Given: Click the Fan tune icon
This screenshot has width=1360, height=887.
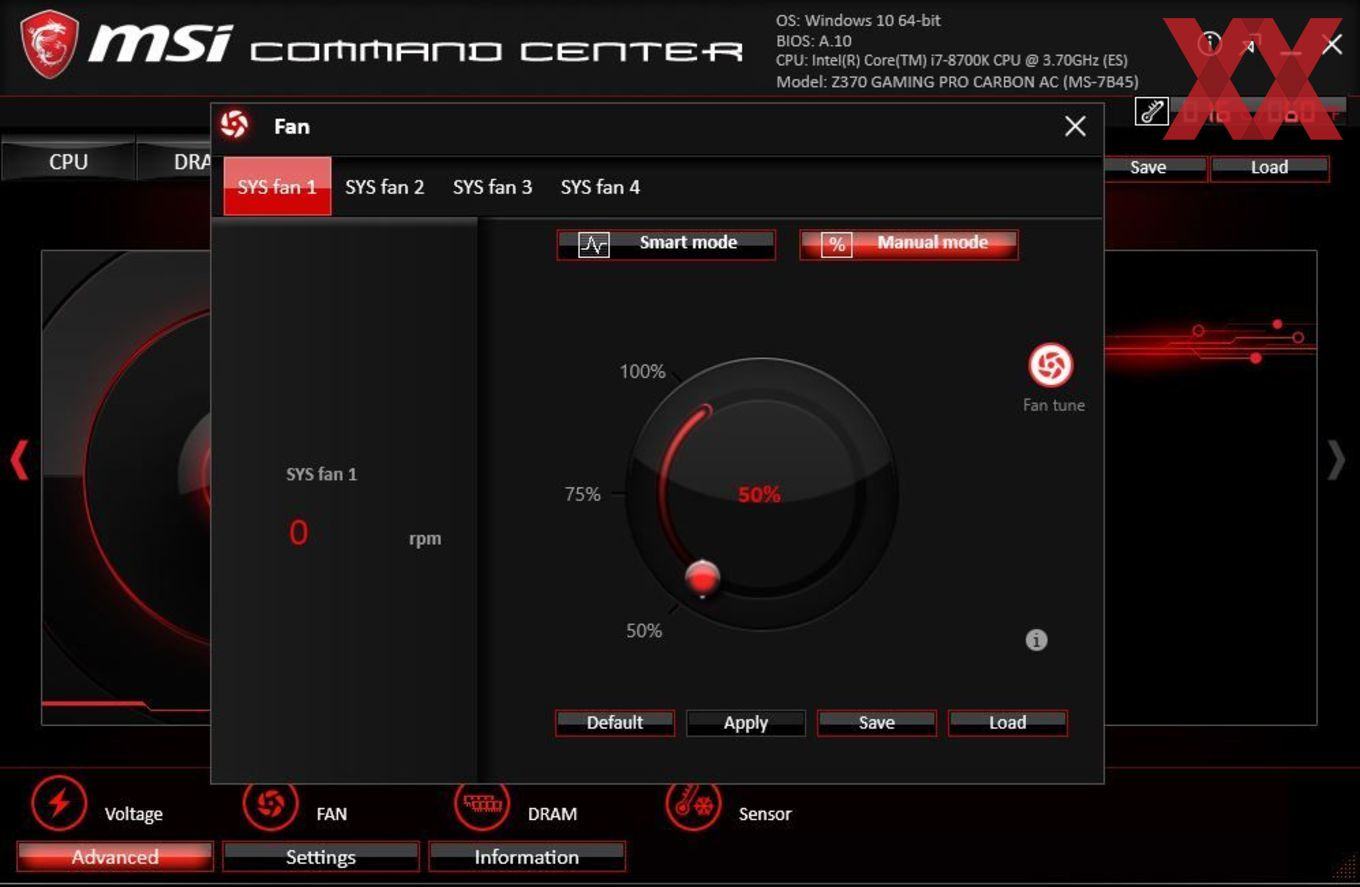Looking at the screenshot, I should pyautogui.click(x=1051, y=365).
